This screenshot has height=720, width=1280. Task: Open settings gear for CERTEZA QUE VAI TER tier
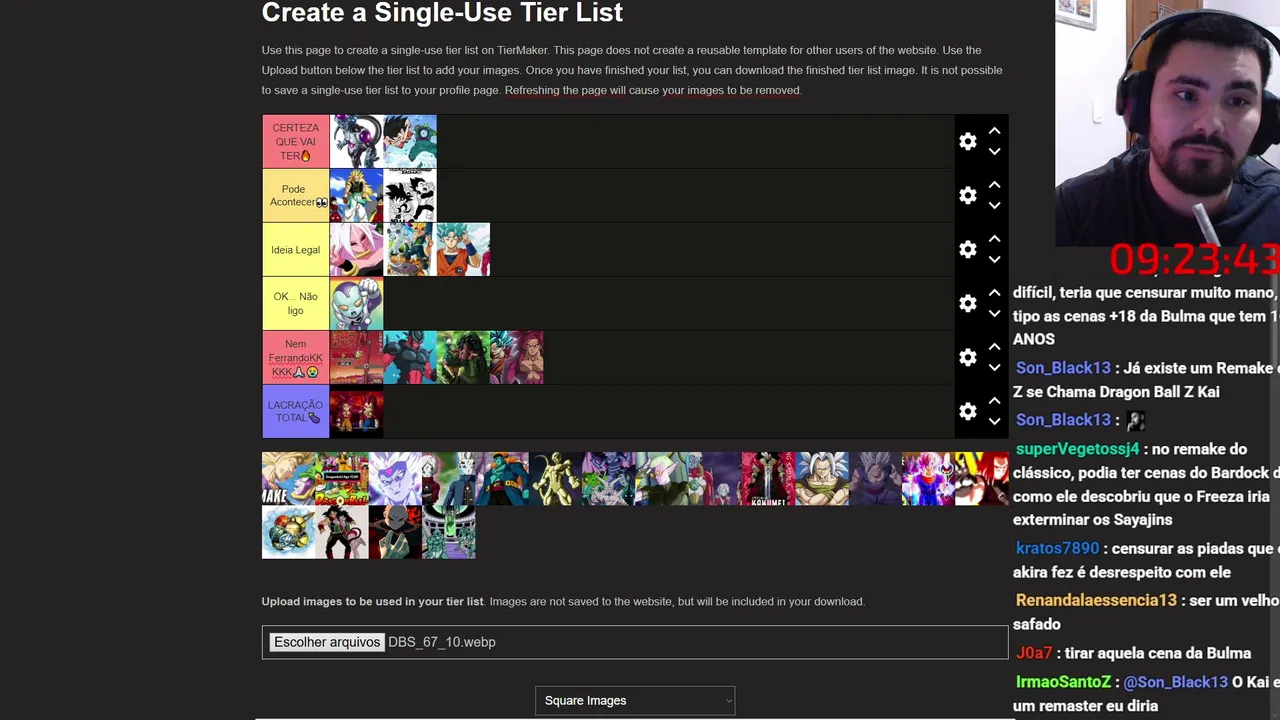pos(967,142)
